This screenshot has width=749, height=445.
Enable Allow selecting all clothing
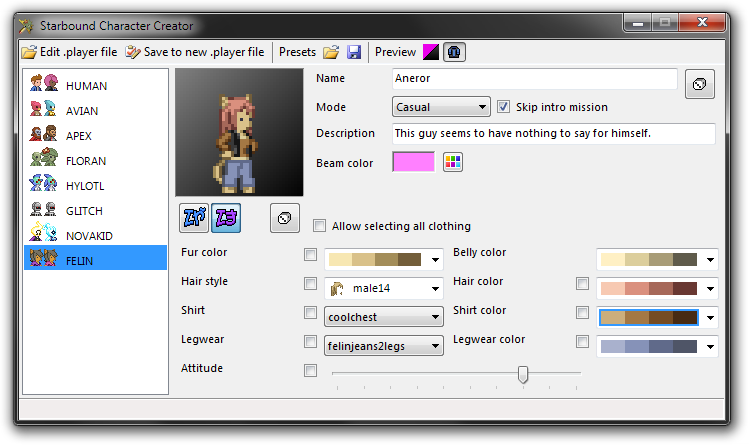(320, 225)
